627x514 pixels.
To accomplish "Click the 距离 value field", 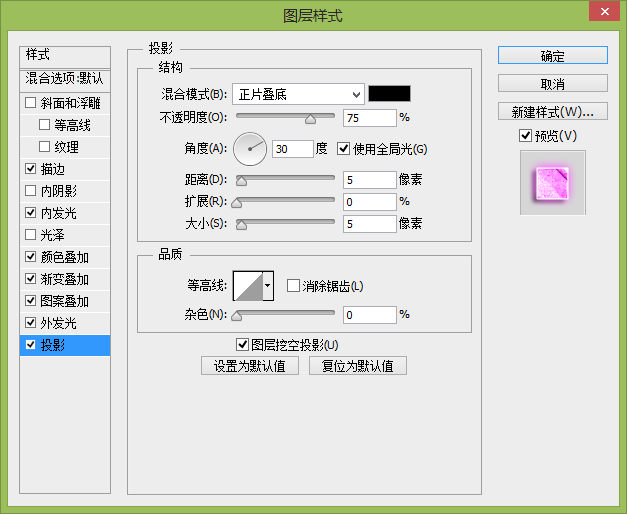I will pos(369,180).
